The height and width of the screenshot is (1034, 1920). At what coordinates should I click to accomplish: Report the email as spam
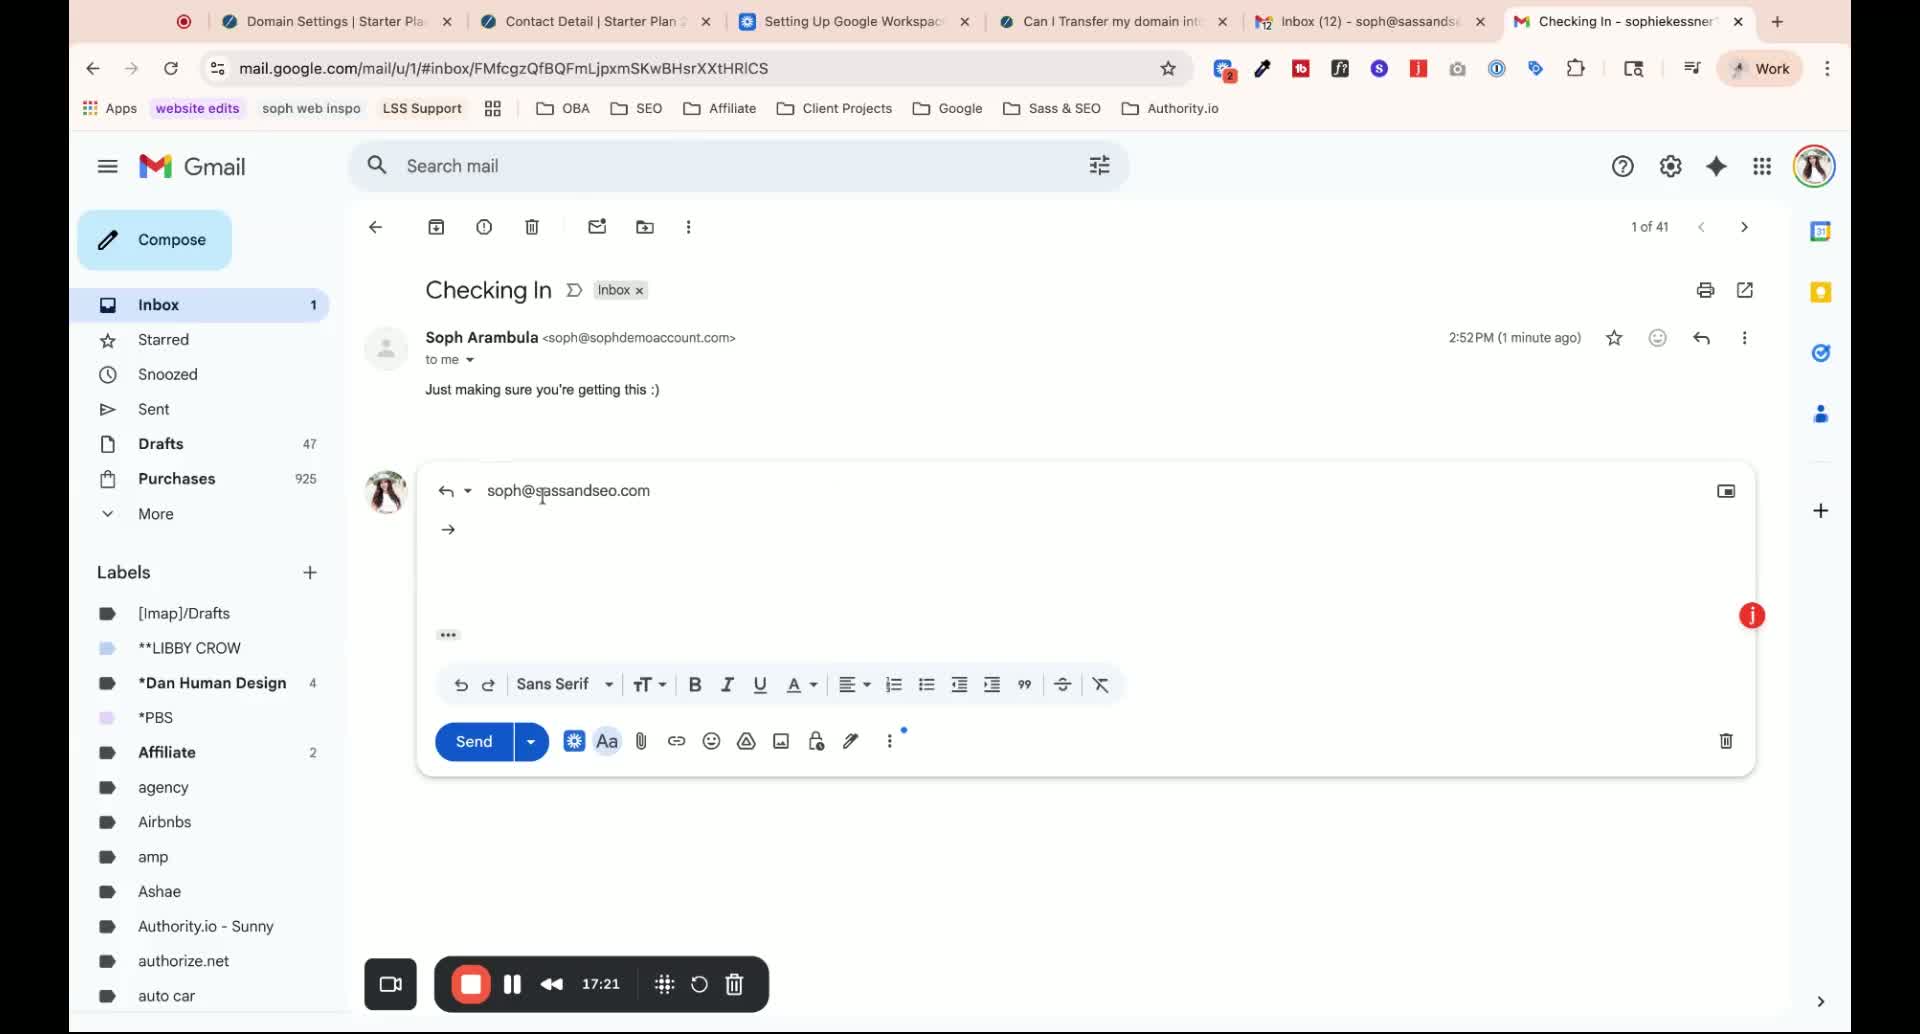484,227
